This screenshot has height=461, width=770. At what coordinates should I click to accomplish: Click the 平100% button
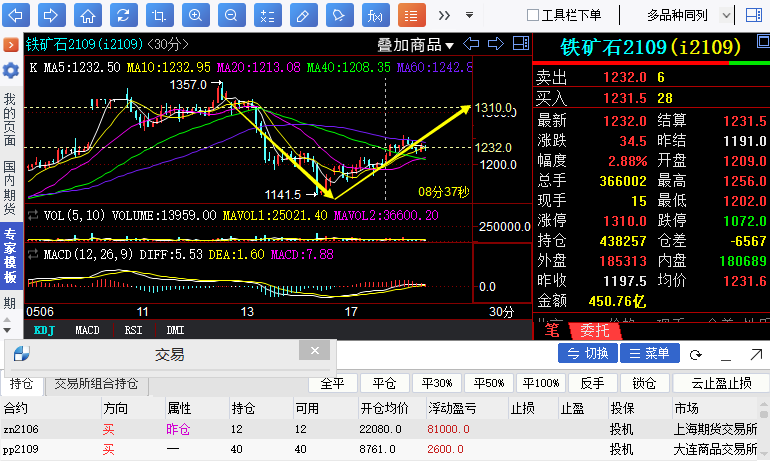[x=541, y=383]
